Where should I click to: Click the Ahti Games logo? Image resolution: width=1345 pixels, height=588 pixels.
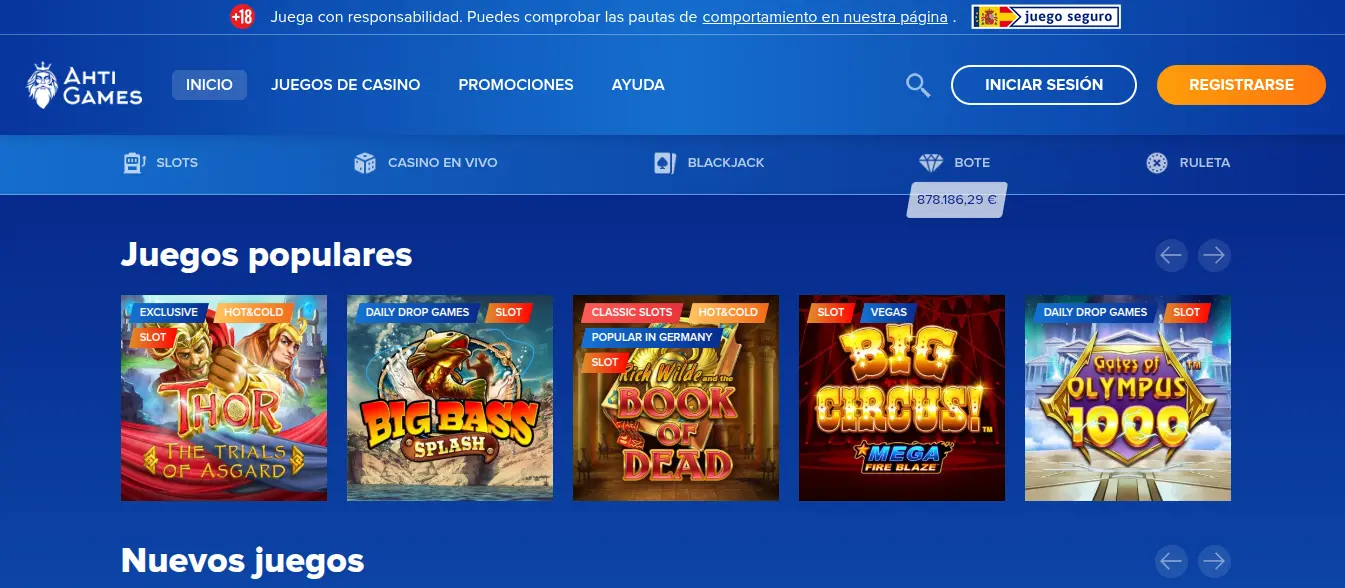84,85
